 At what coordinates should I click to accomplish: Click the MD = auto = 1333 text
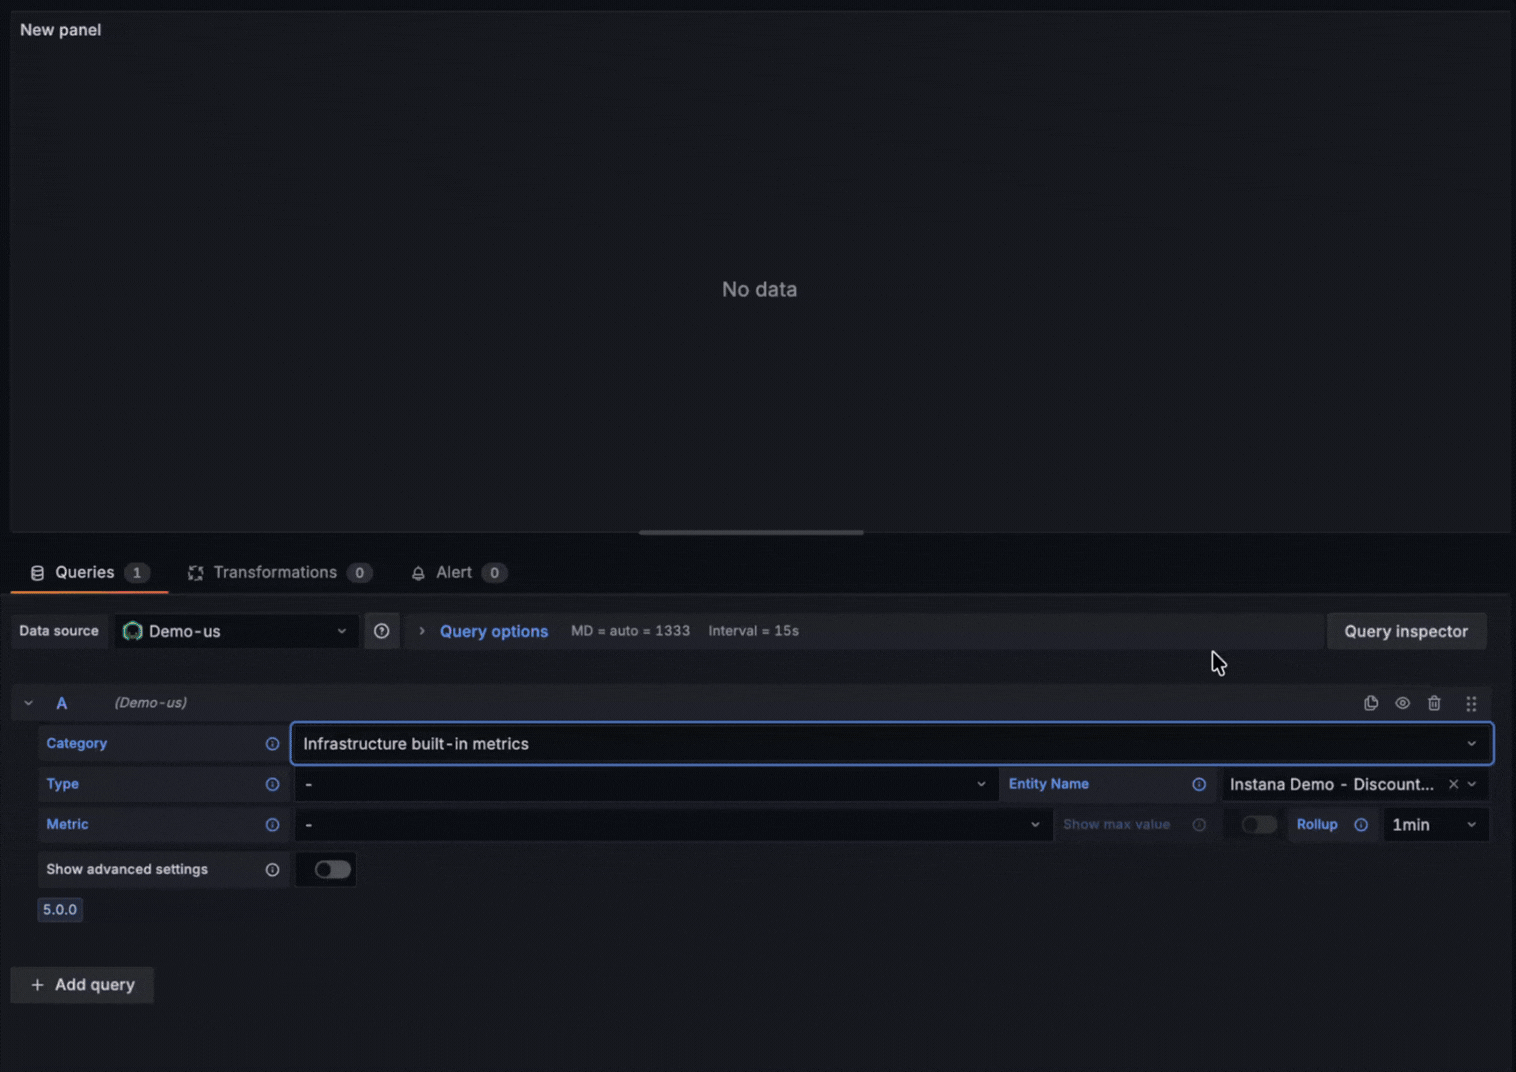pos(630,631)
